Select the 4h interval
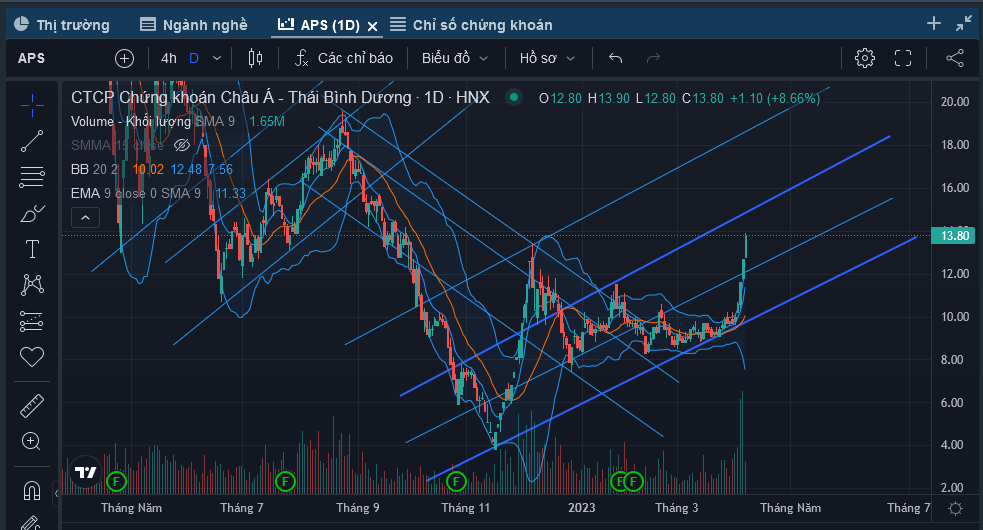Viewport: 983px width, 530px height. 169,58
